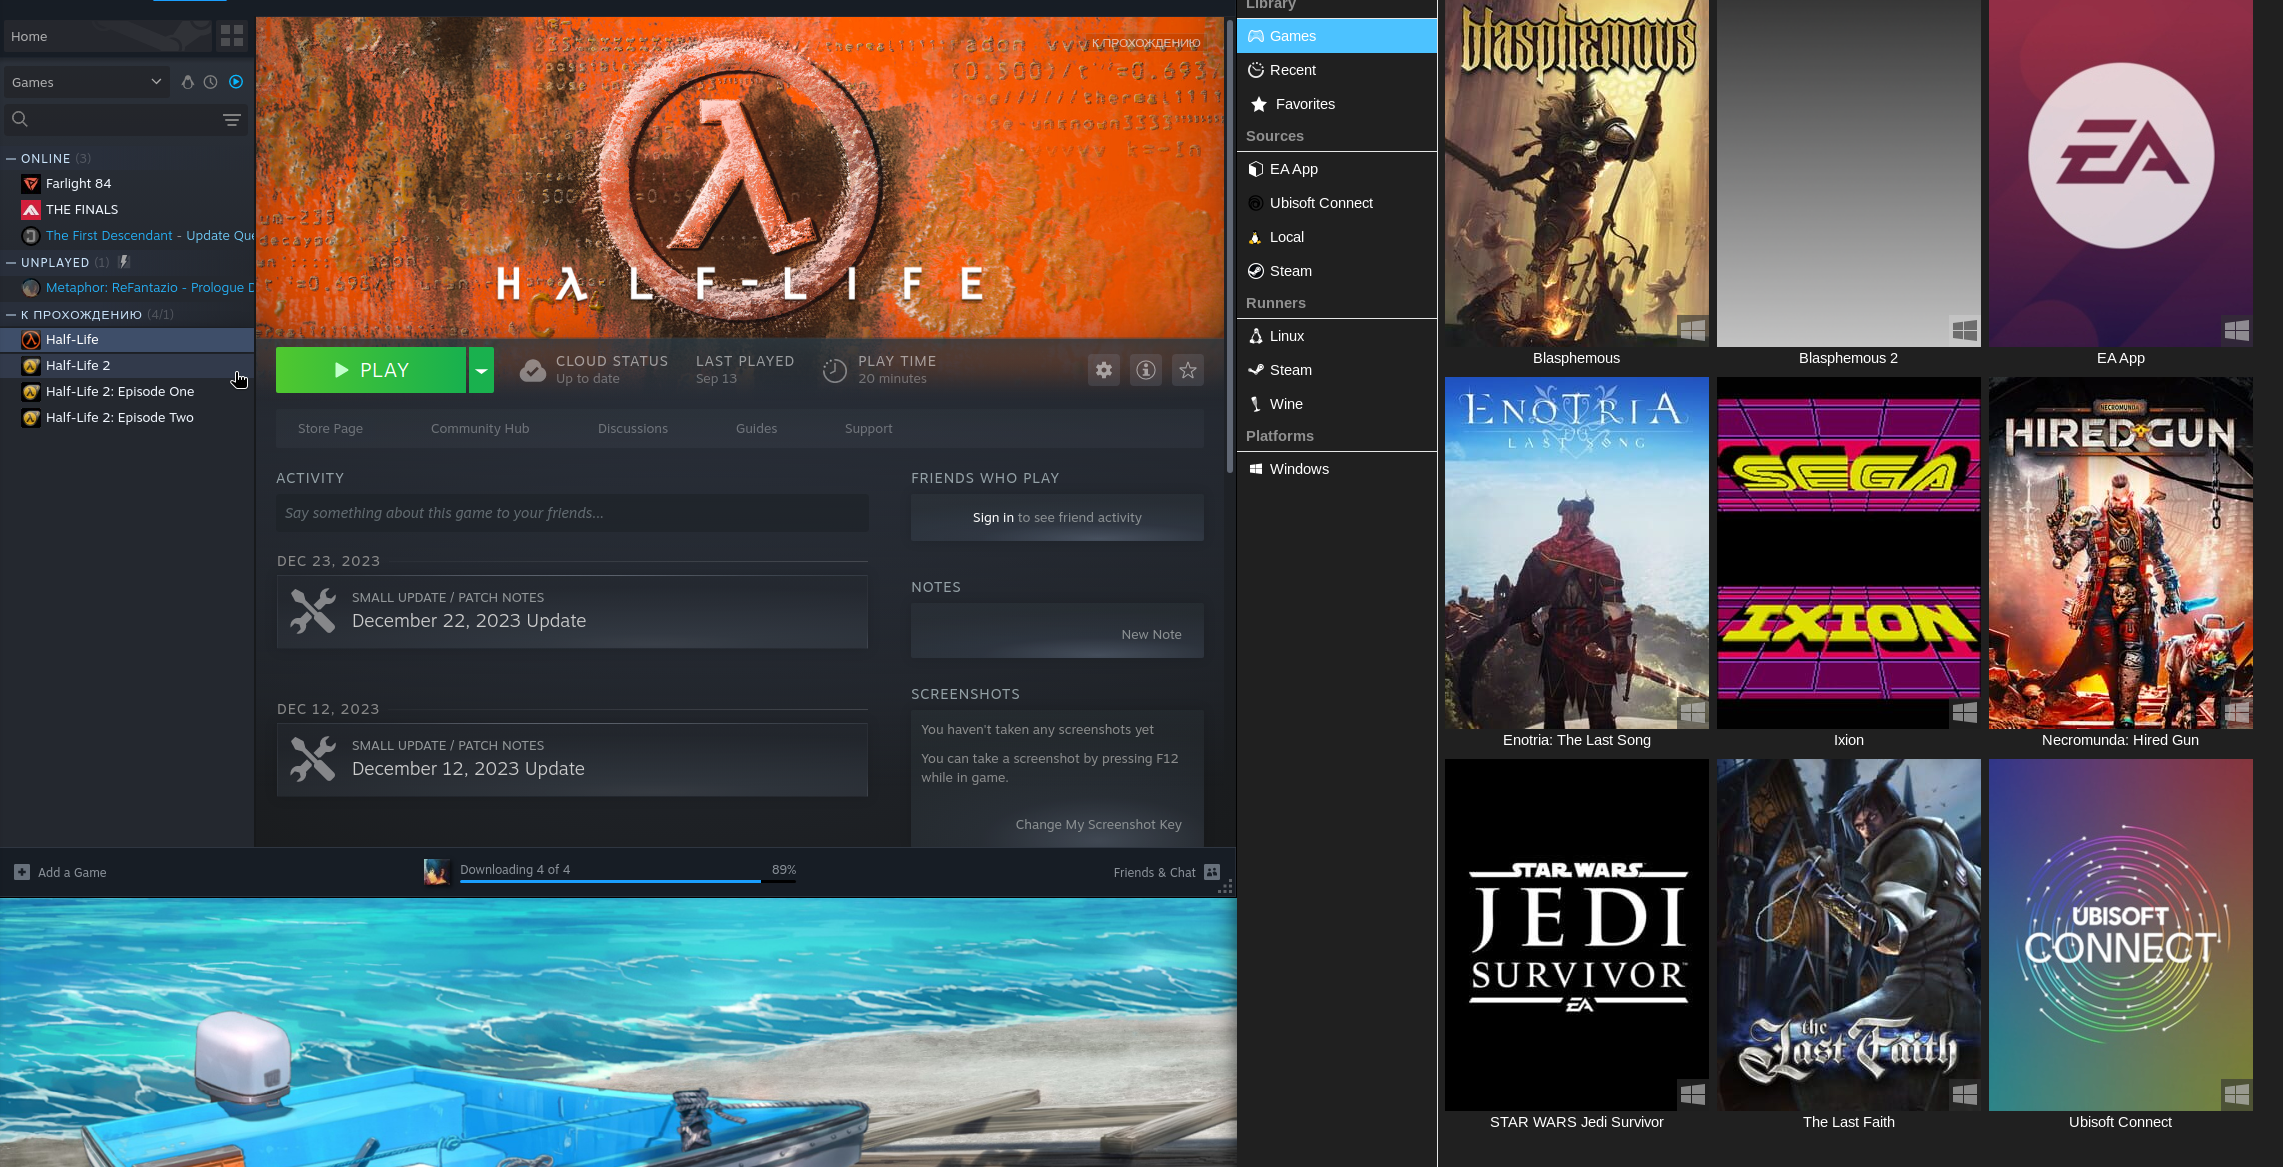Select Half-Life 2 in the sidebar
2283x1167 pixels.
pyautogui.click(x=127, y=366)
